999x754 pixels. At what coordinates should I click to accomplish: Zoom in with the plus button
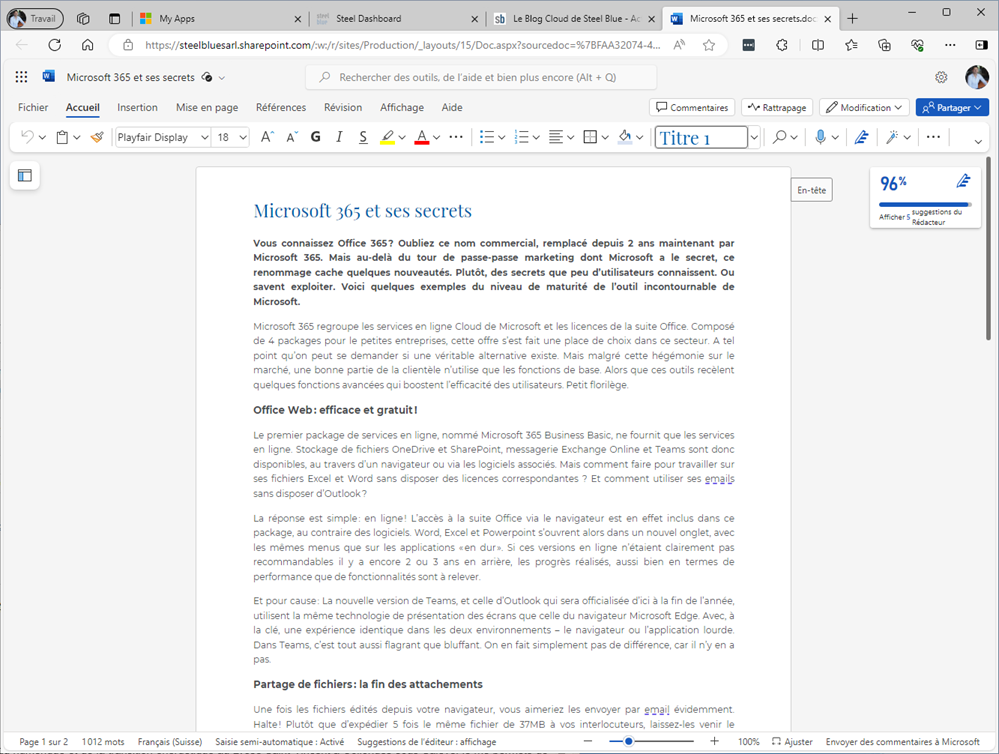coord(714,741)
